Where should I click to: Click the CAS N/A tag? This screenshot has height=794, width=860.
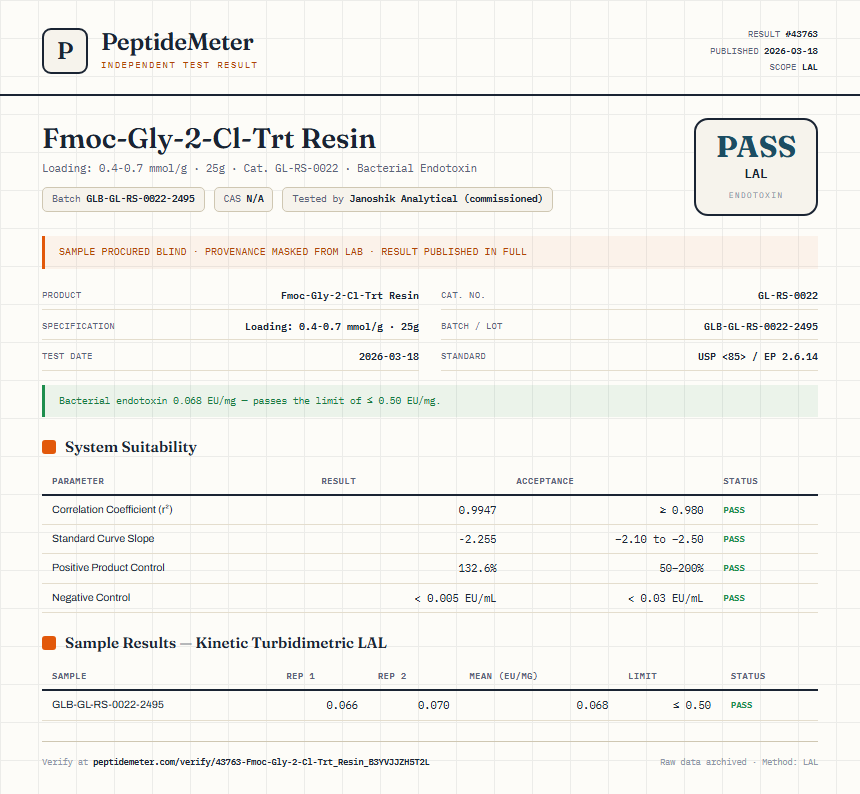[x=244, y=199]
